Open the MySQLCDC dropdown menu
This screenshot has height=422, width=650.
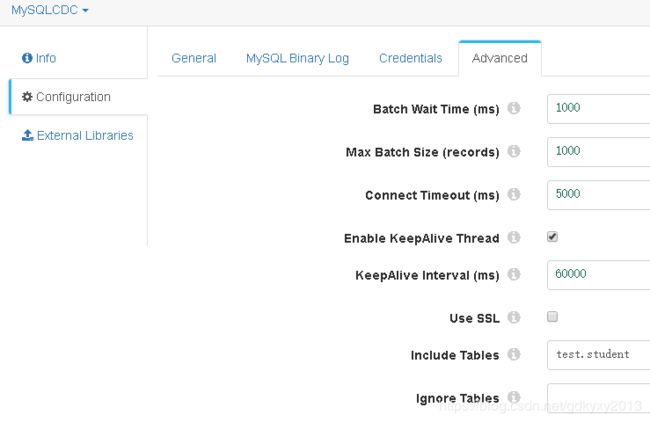pyautogui.click(x=50, y=10)
